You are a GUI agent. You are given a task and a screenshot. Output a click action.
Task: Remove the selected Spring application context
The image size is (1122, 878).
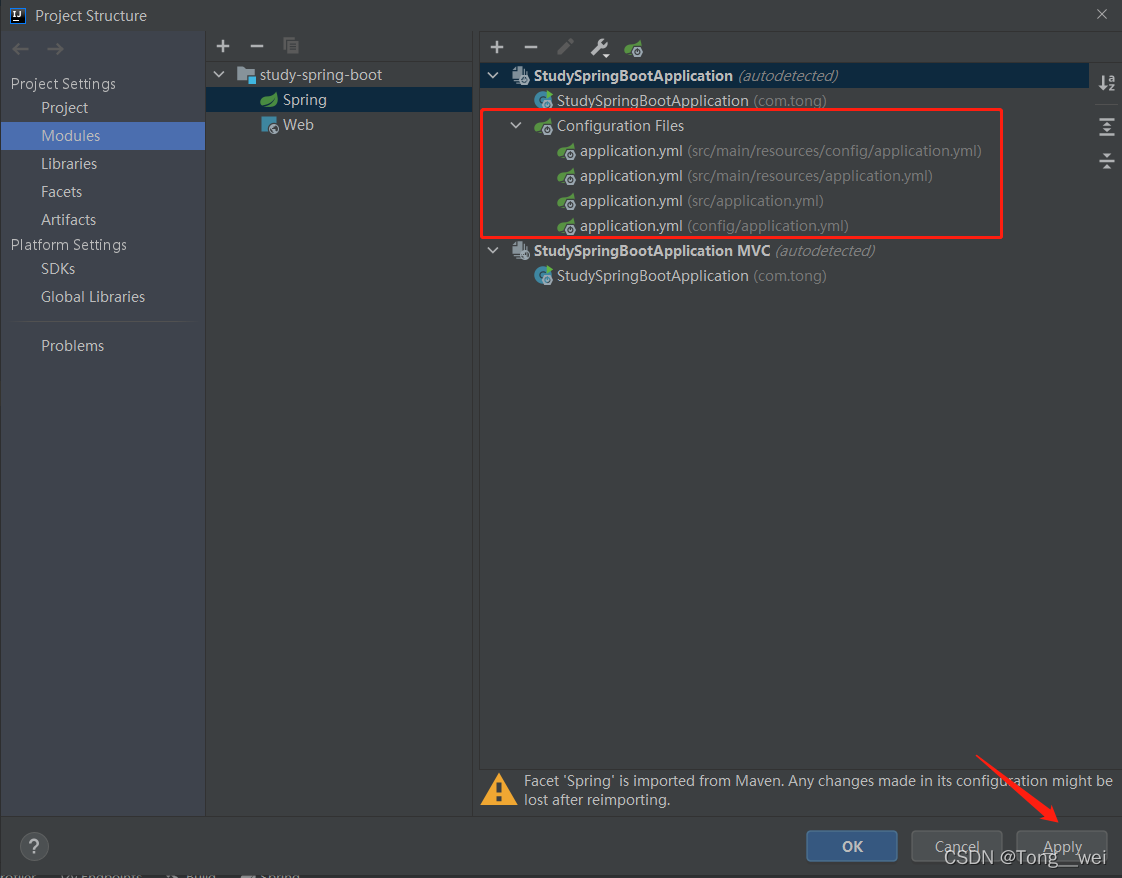(531, 48)
